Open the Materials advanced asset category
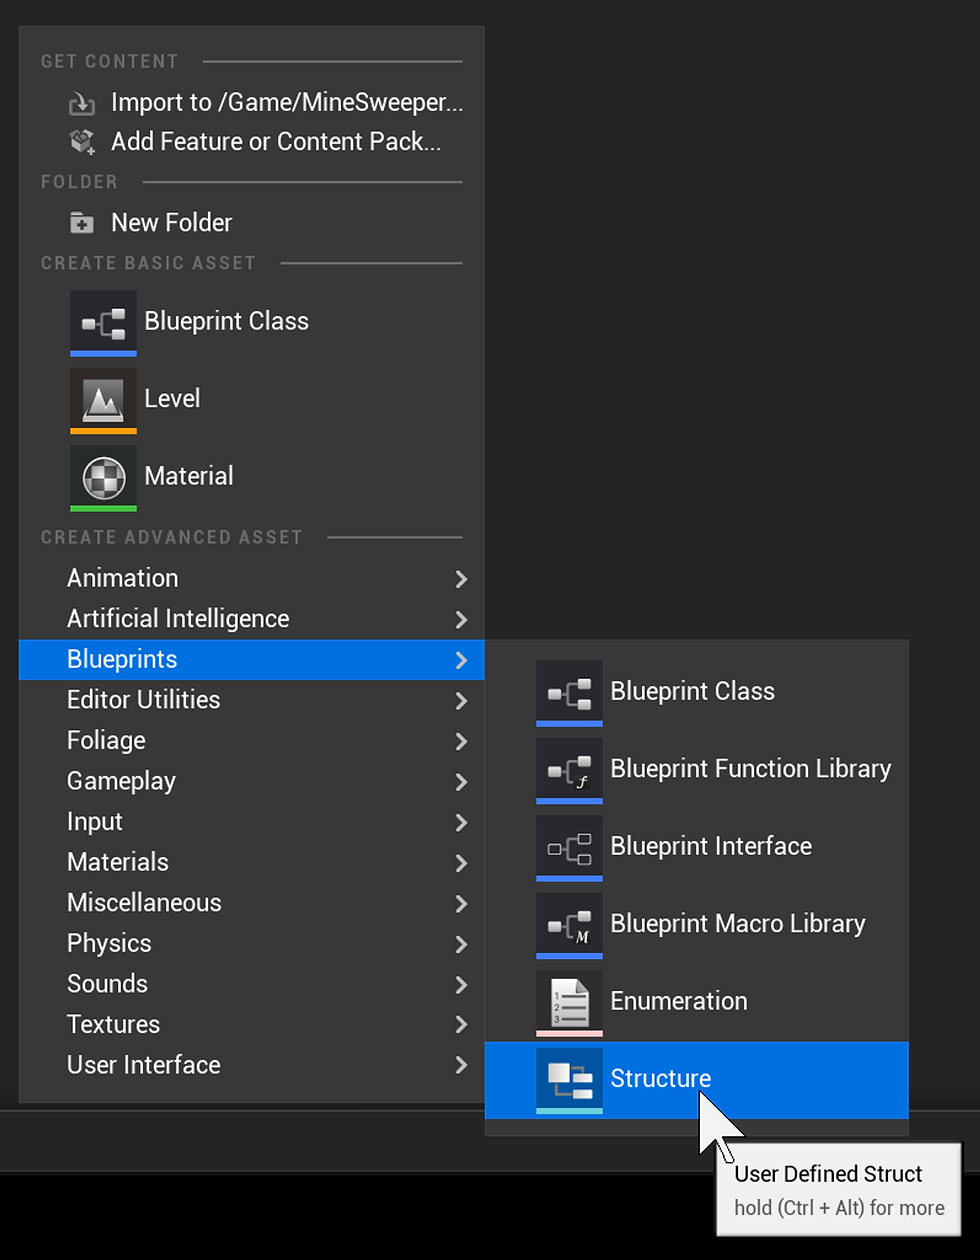The height and width of the screenshot is (1260, 980). coord(251,862)
